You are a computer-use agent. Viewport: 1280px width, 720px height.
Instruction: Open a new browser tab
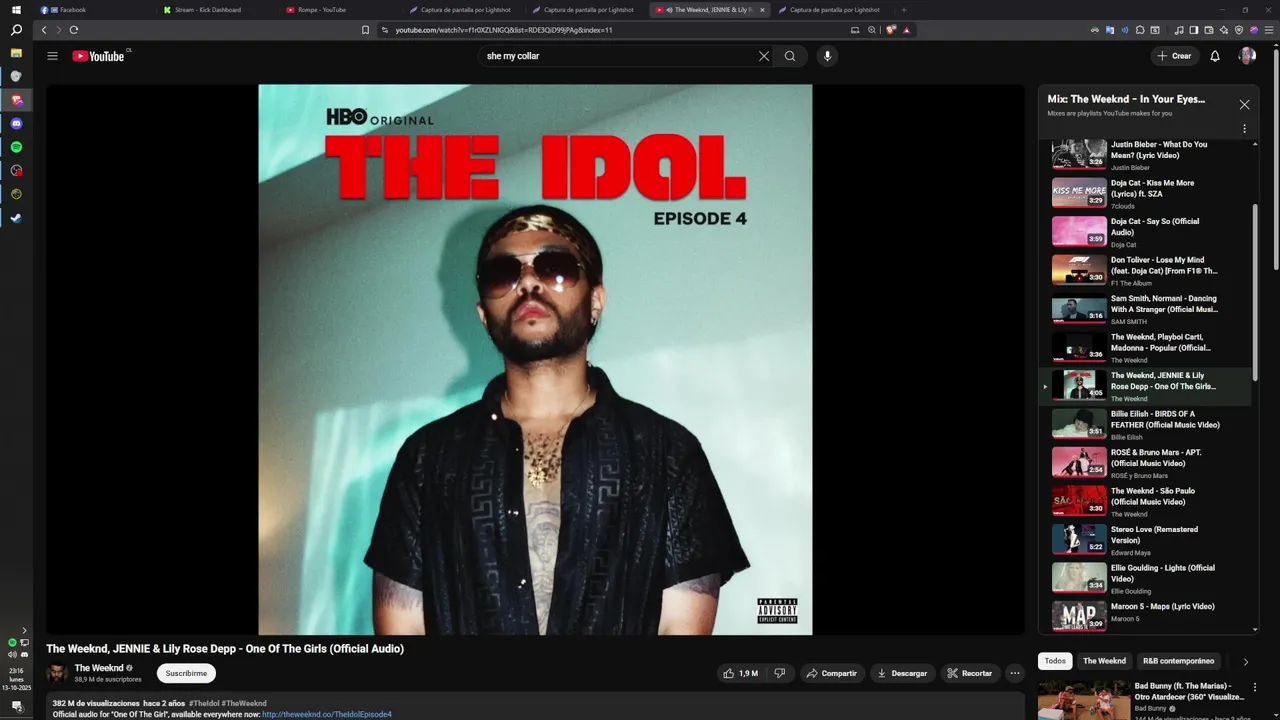(x=904, y=10)
